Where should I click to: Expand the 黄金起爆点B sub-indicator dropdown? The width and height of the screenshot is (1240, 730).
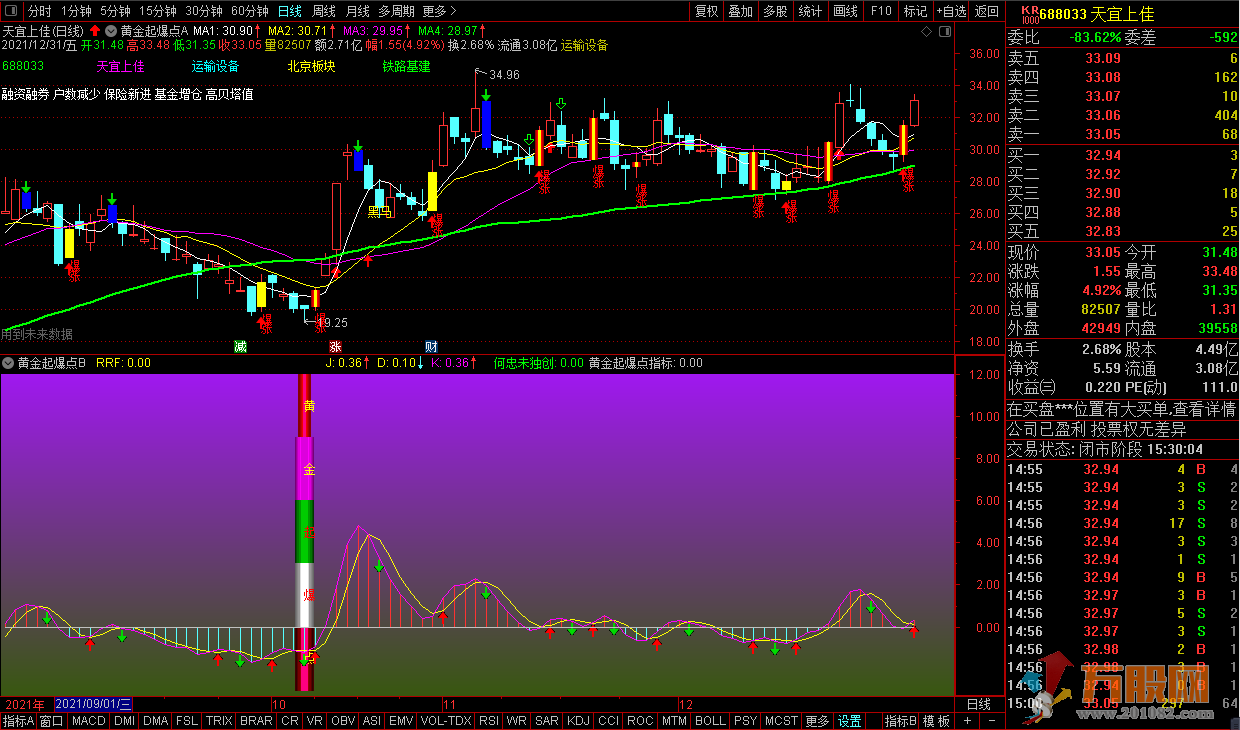(9, 363)
